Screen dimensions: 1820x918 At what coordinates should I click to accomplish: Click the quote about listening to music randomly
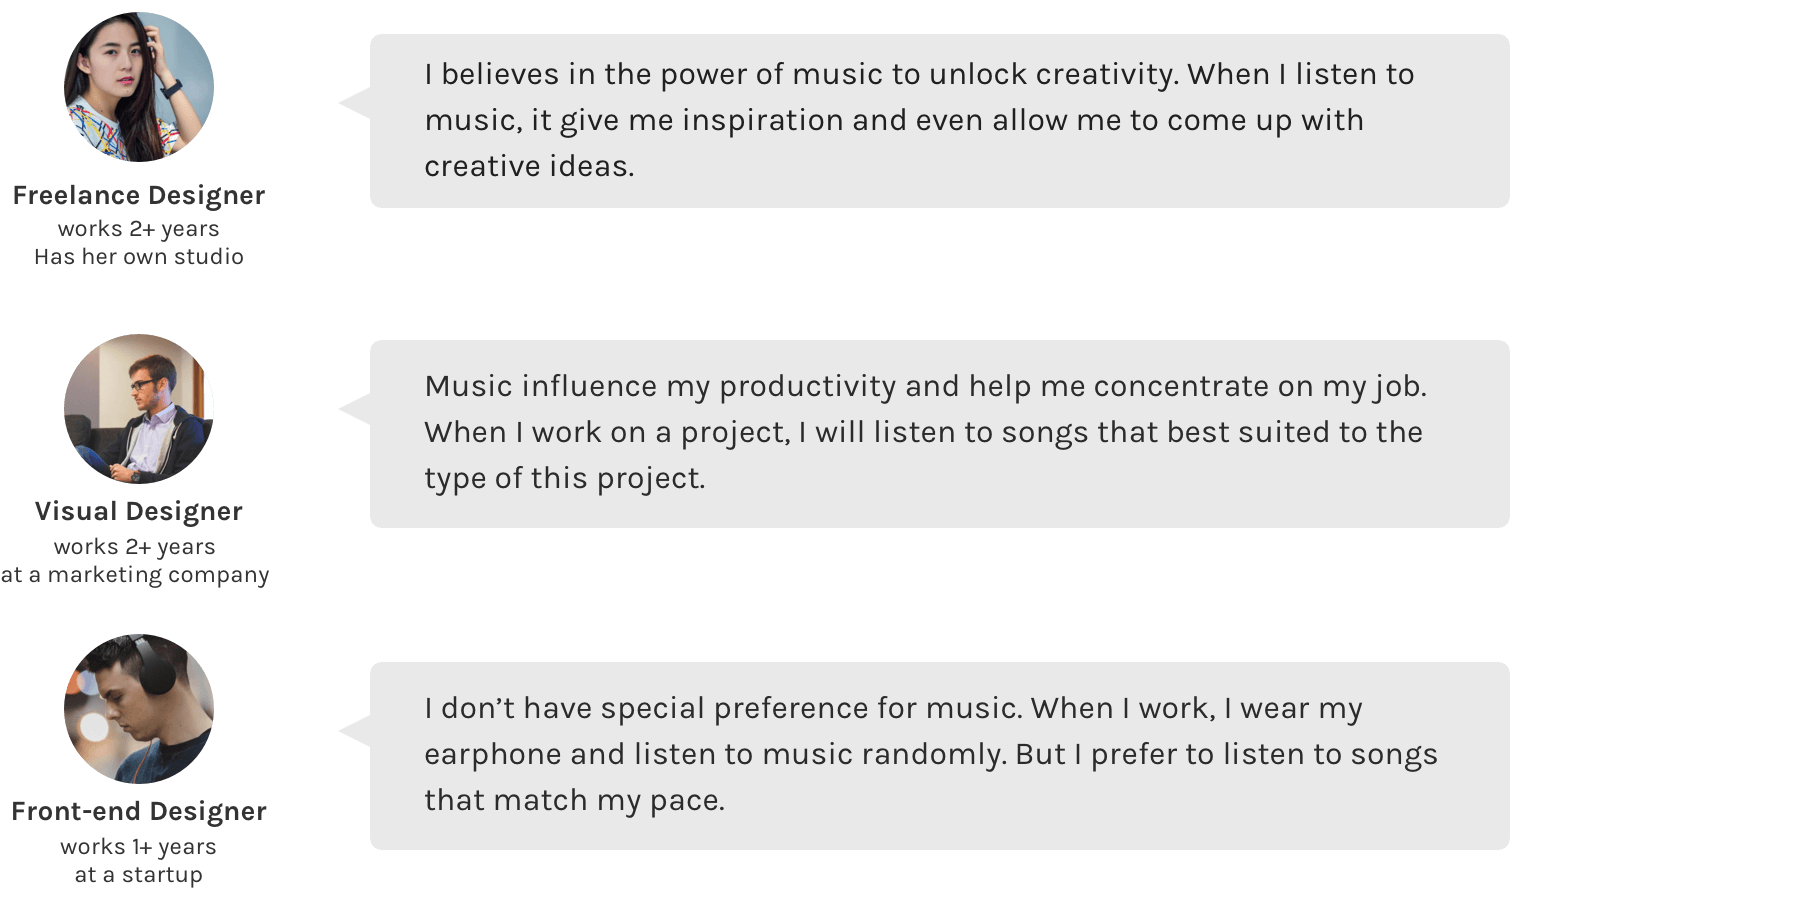pyautogui.click(x=940, y=756)
